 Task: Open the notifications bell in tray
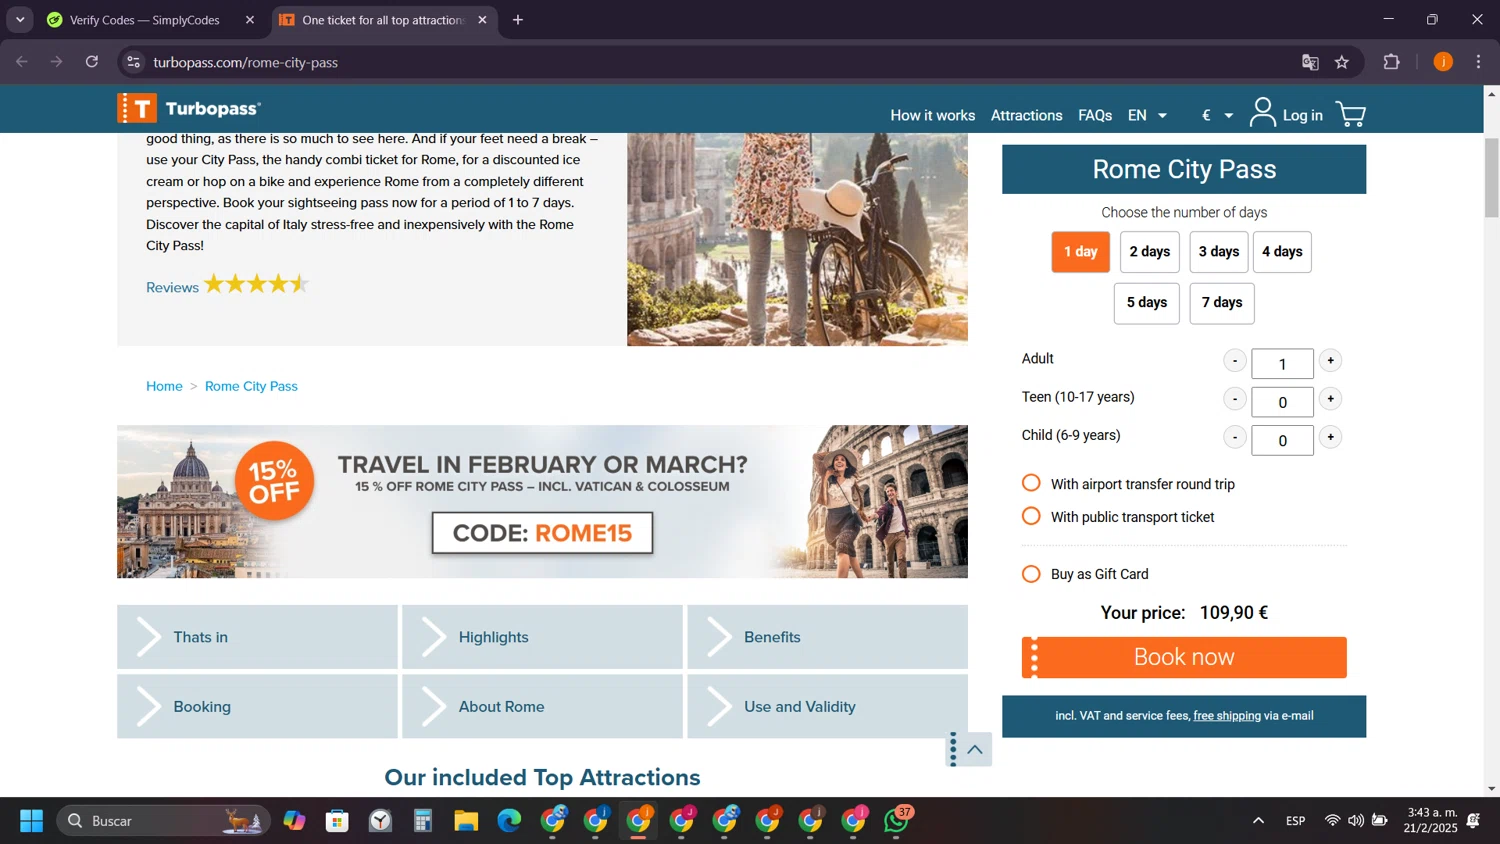1473,821
